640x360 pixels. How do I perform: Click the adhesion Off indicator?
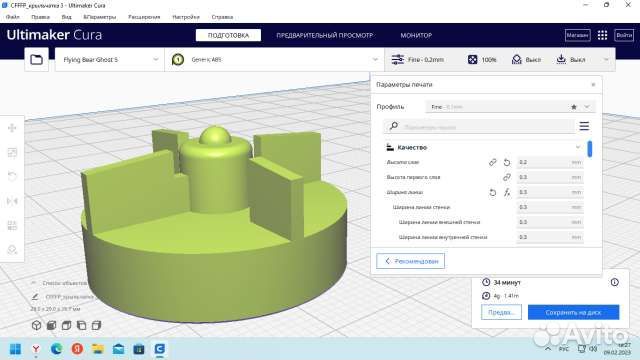coord(571,60)
